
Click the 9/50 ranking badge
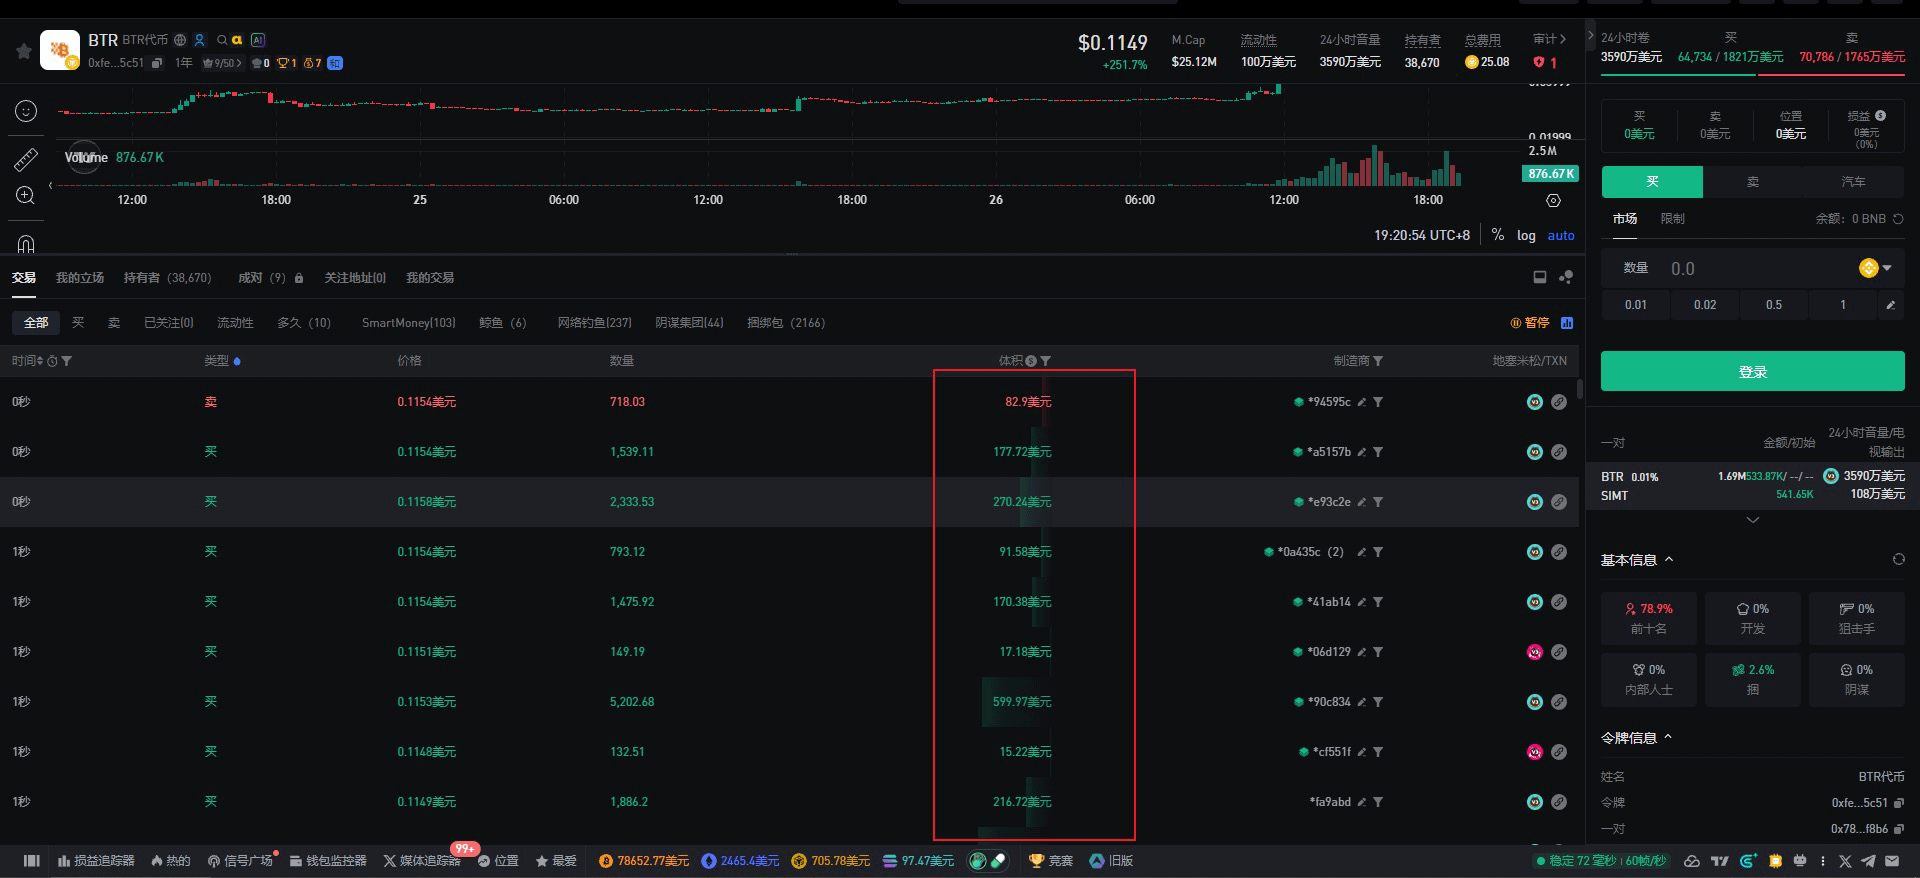[x=222, y=63]
